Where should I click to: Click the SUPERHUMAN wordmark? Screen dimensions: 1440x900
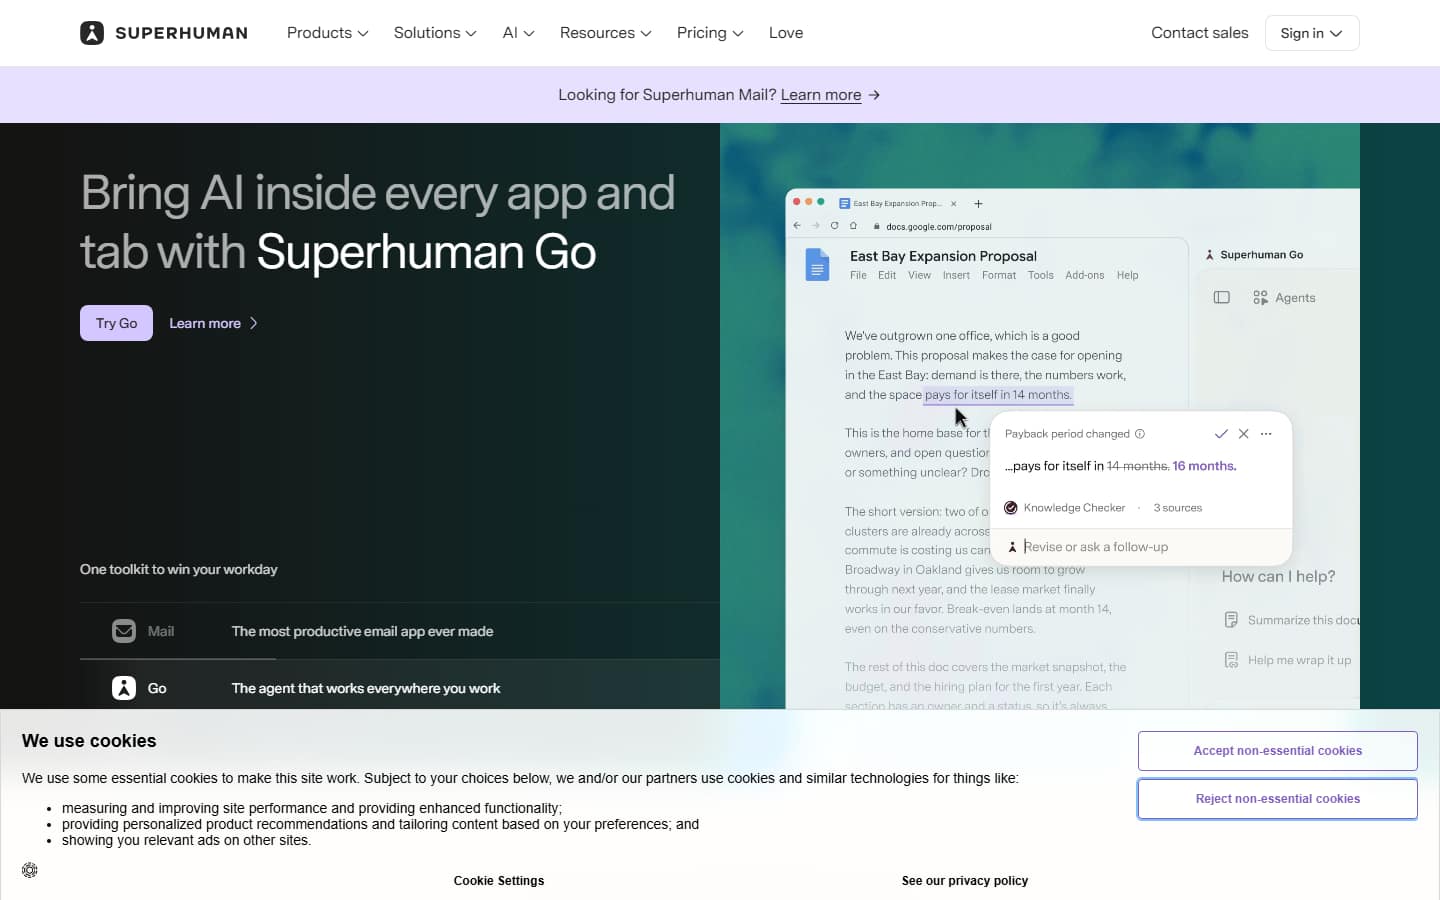coord(181,33)
